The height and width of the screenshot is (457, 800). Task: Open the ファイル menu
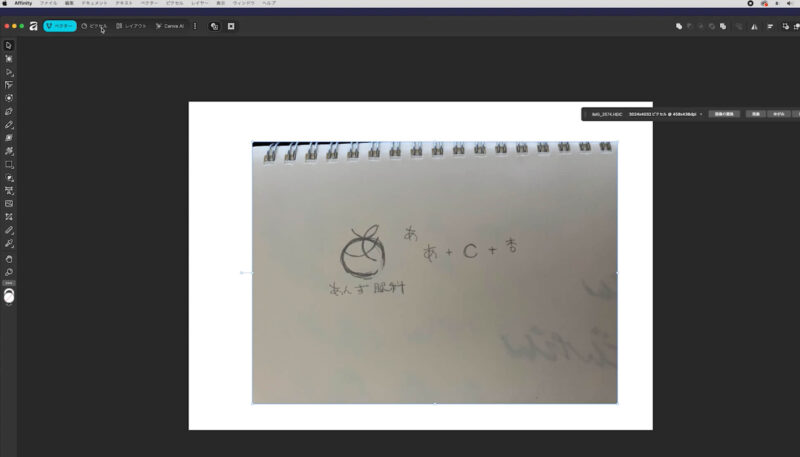click(x=48, y=3)
